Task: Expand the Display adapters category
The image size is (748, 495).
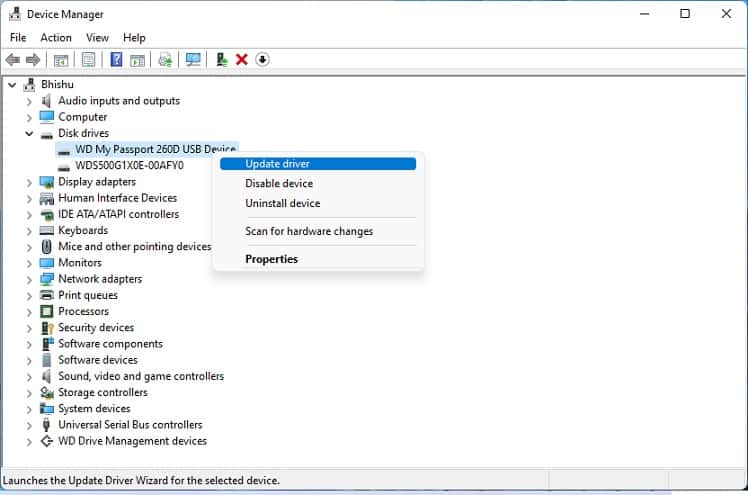Action: [29, 182]
